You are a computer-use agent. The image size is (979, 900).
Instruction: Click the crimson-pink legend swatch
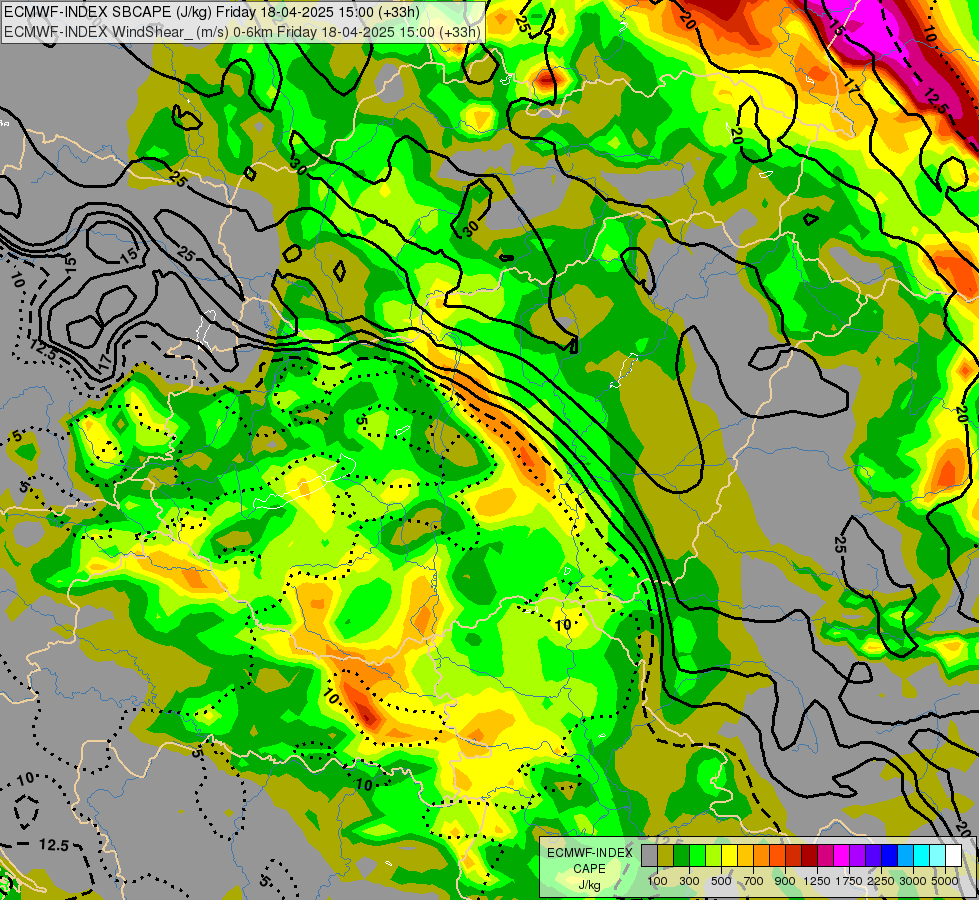coord(825,855)
